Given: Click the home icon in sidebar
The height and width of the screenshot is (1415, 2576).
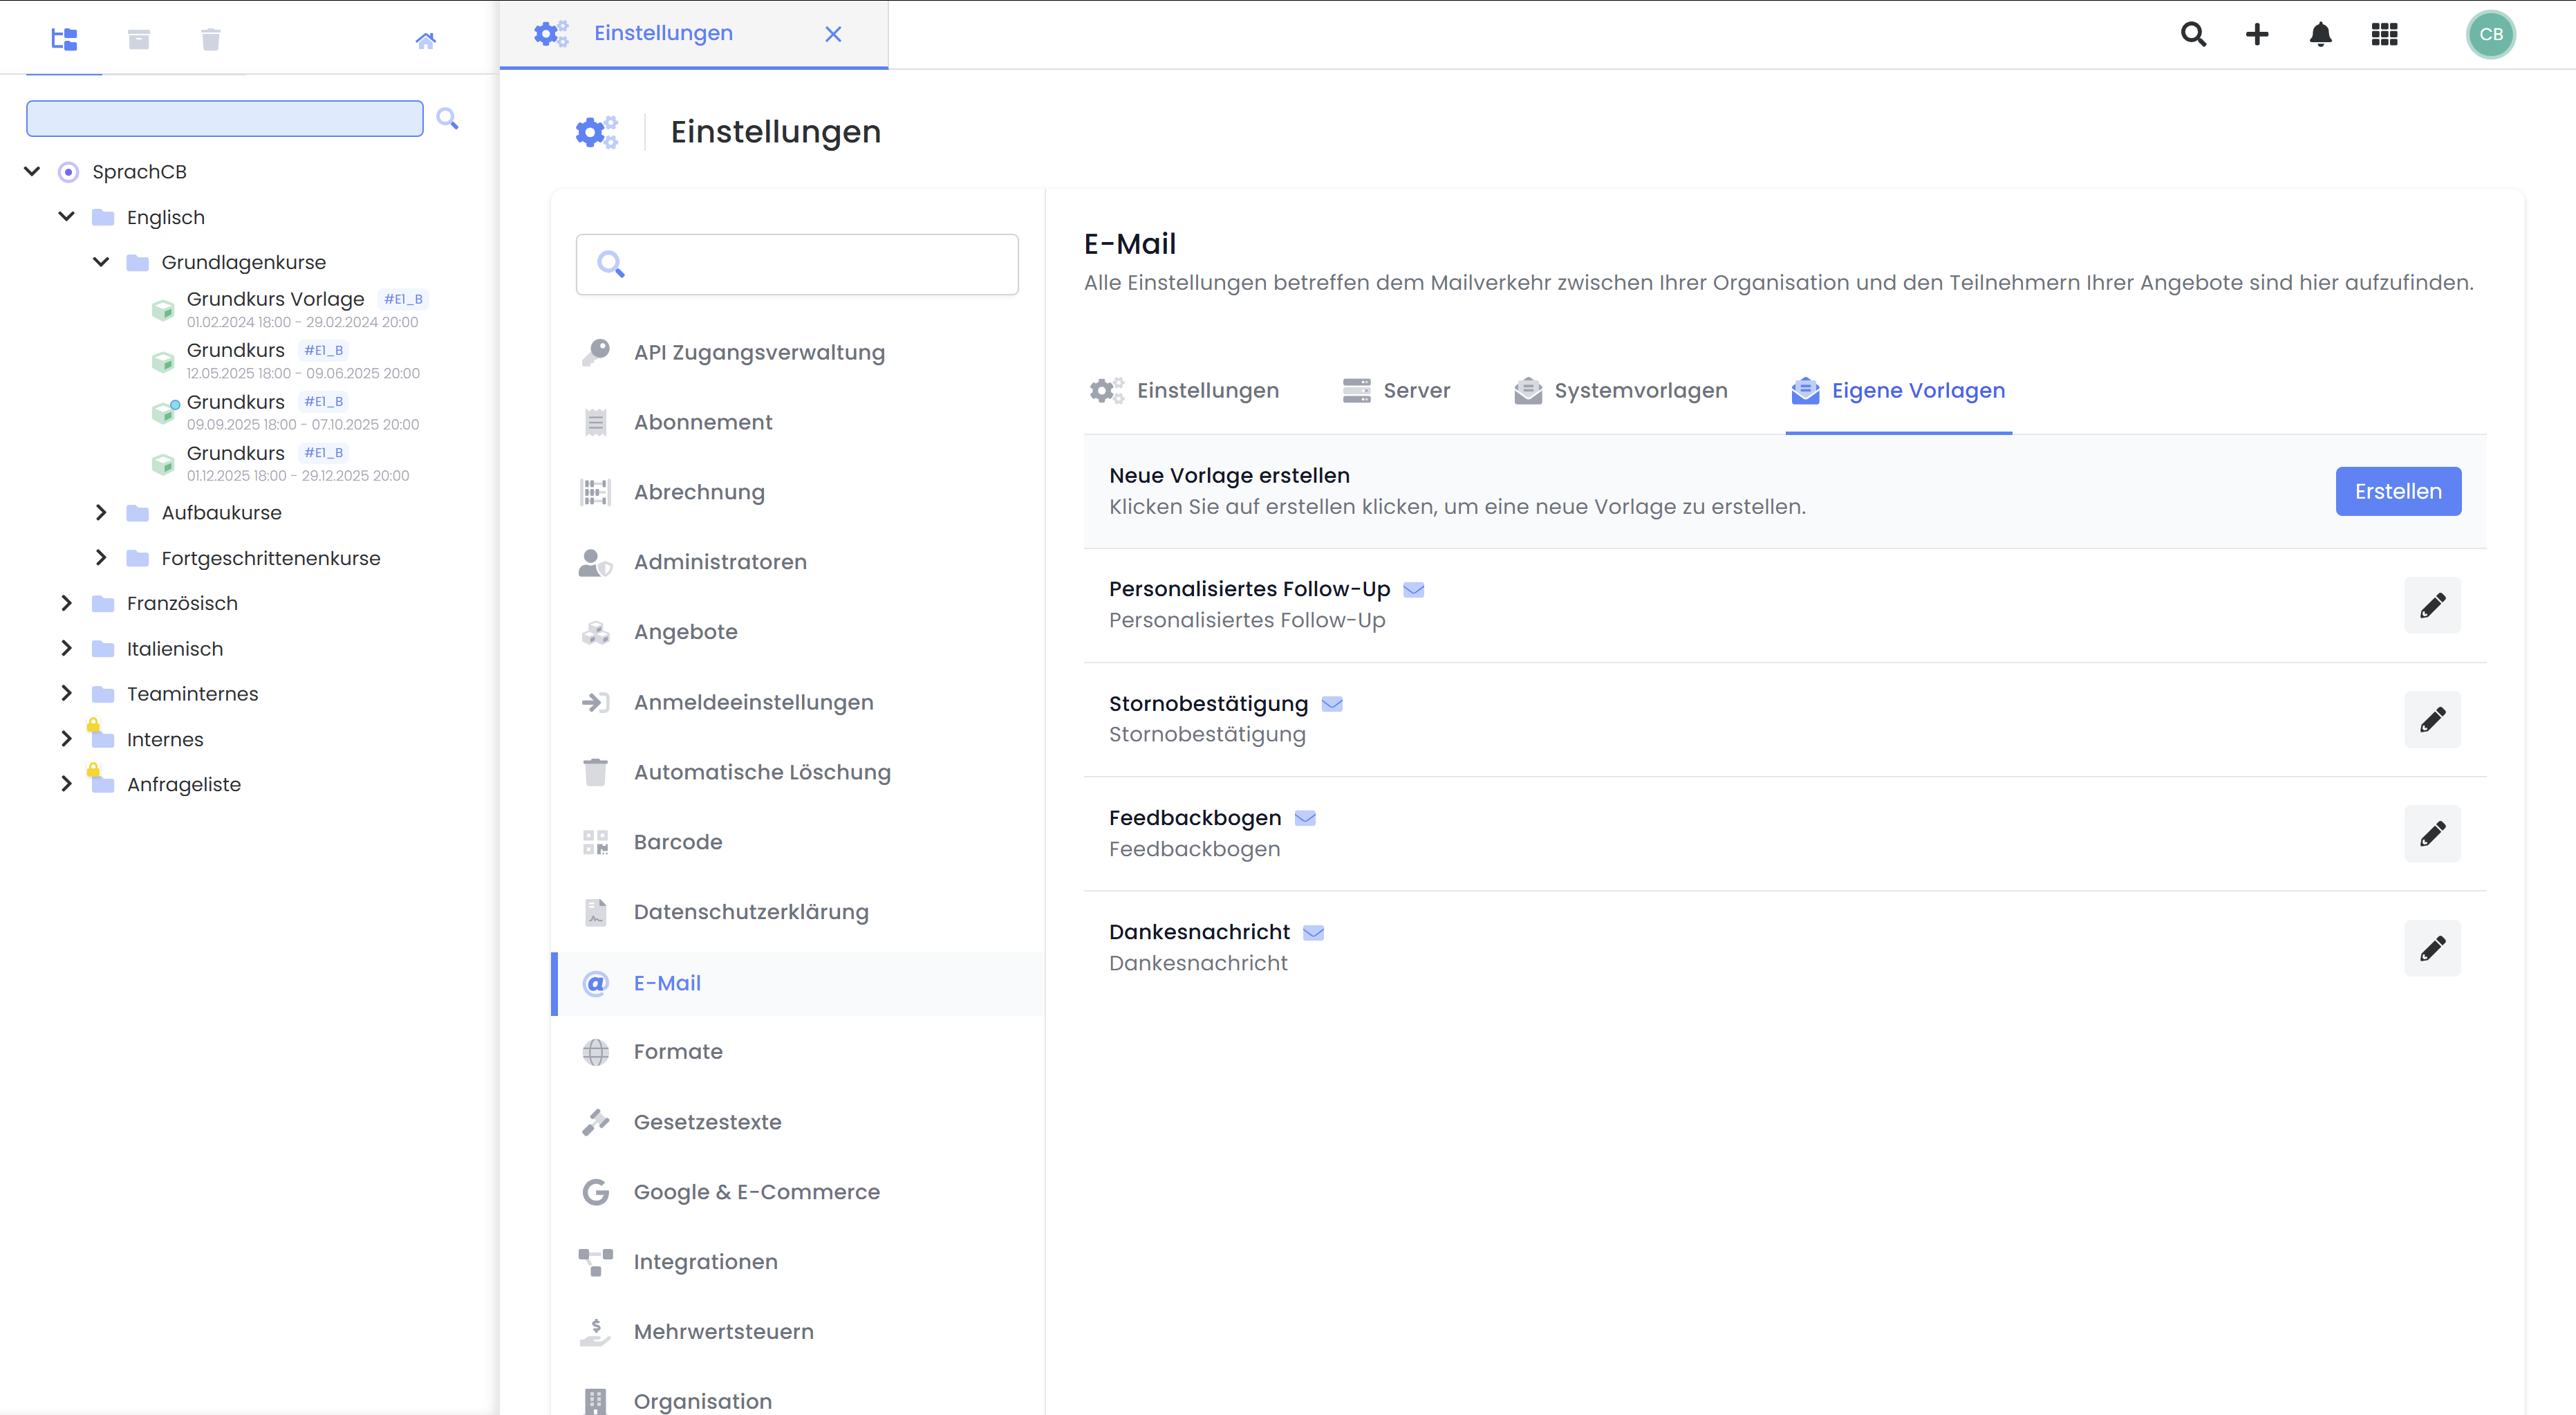Looking at the screenshot, I should (425, 40).
